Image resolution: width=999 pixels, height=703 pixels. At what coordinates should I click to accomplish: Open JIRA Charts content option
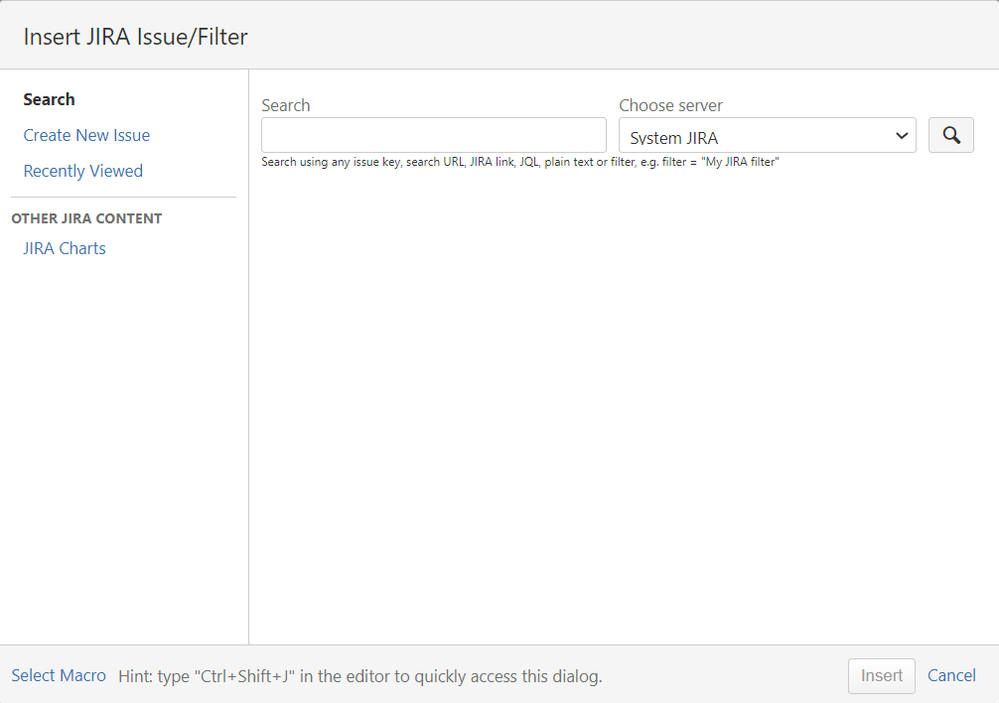[64, 248]
